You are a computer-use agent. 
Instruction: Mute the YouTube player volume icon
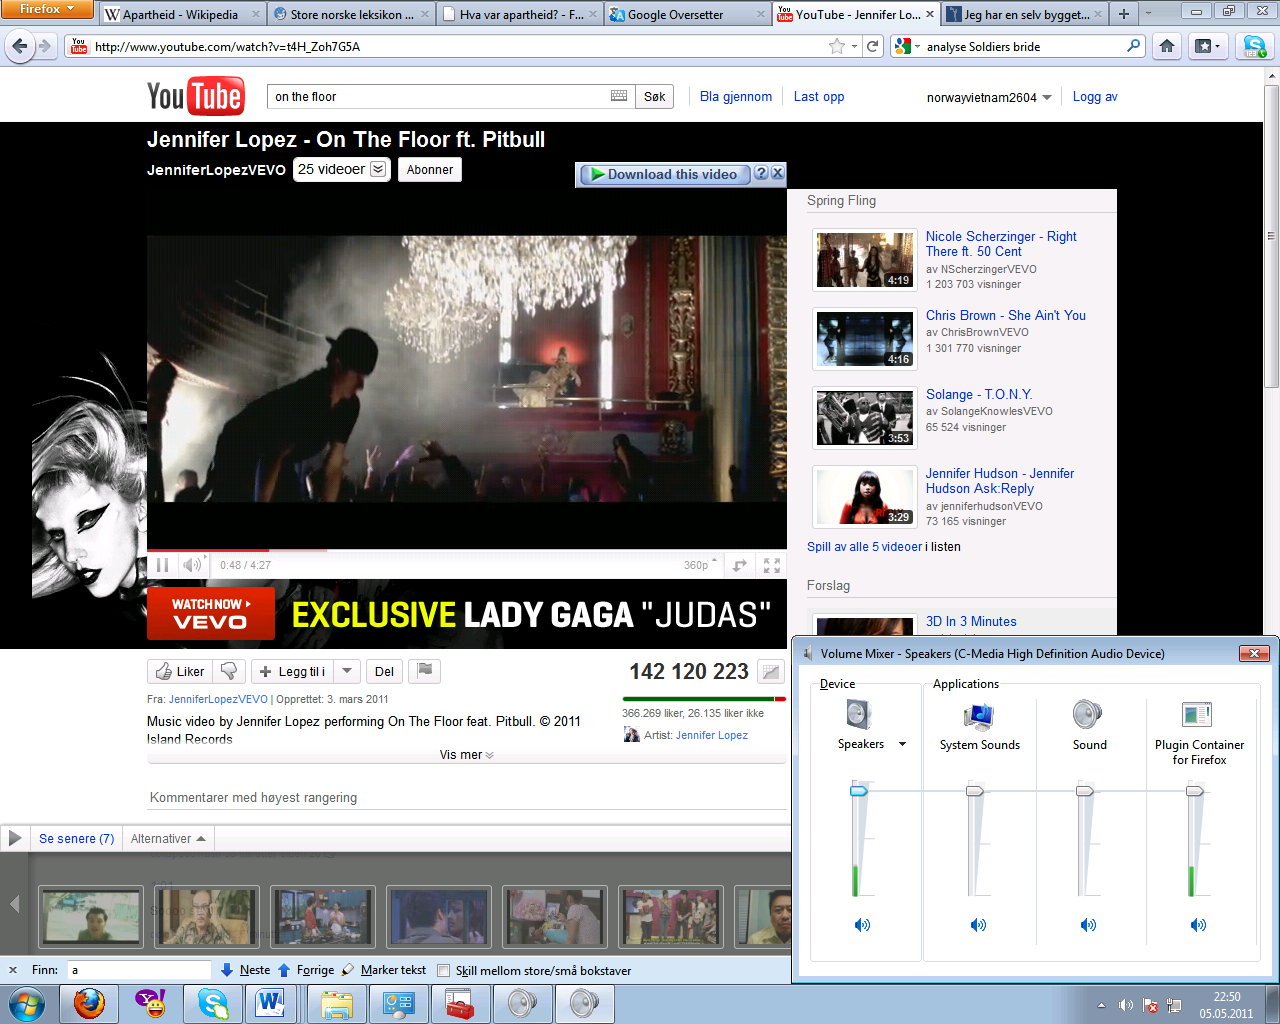(x=192, y=565)
